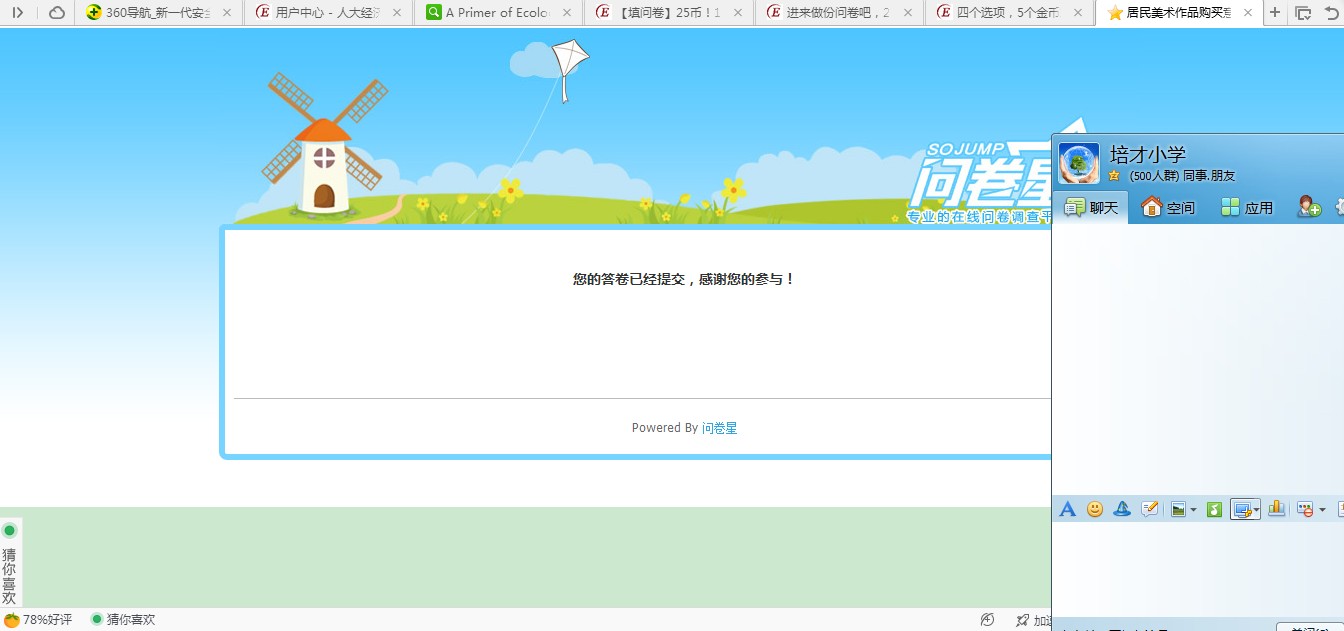Image resolution: width=1344 pixels, height=631 pixels.
Task: Click the 78%好评 status bar item
Action: coord(38,620)
